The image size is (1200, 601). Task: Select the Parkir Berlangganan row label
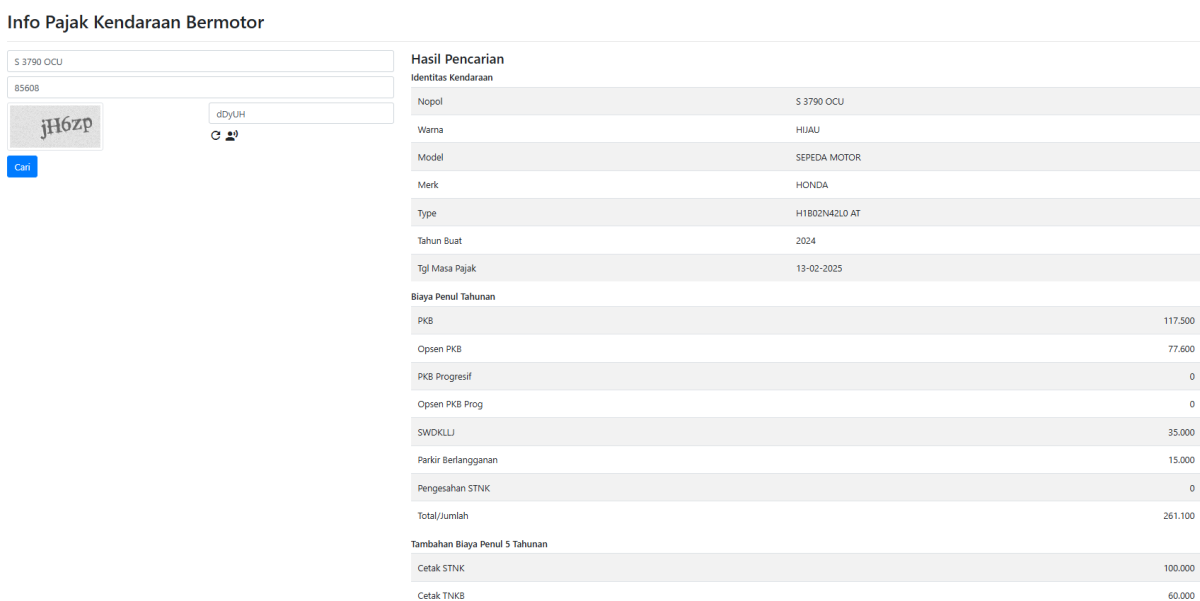pyautogui.click(x=457, y=460)
